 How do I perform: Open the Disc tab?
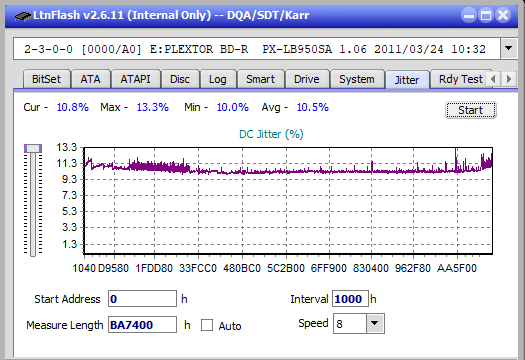coord(180,79)
